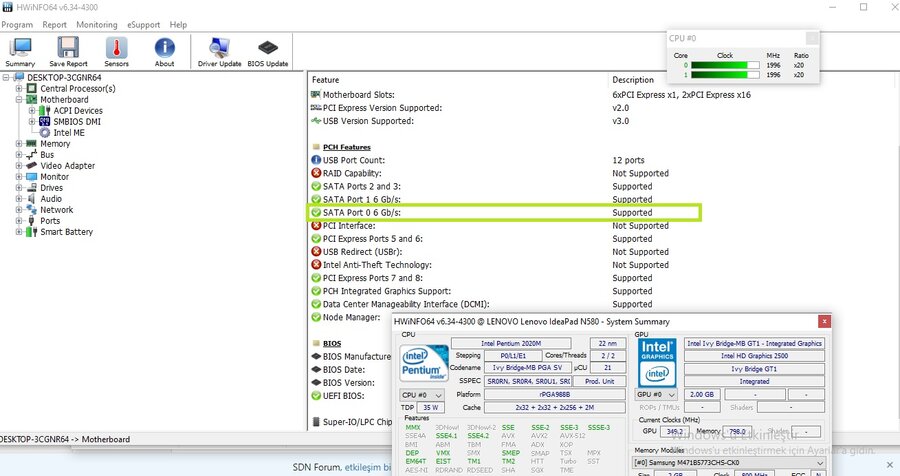The height and width of the screenshot is (476, 900).
Task: Collapse the DESKTOP-3CGNR64 root node
Action: 6,78
